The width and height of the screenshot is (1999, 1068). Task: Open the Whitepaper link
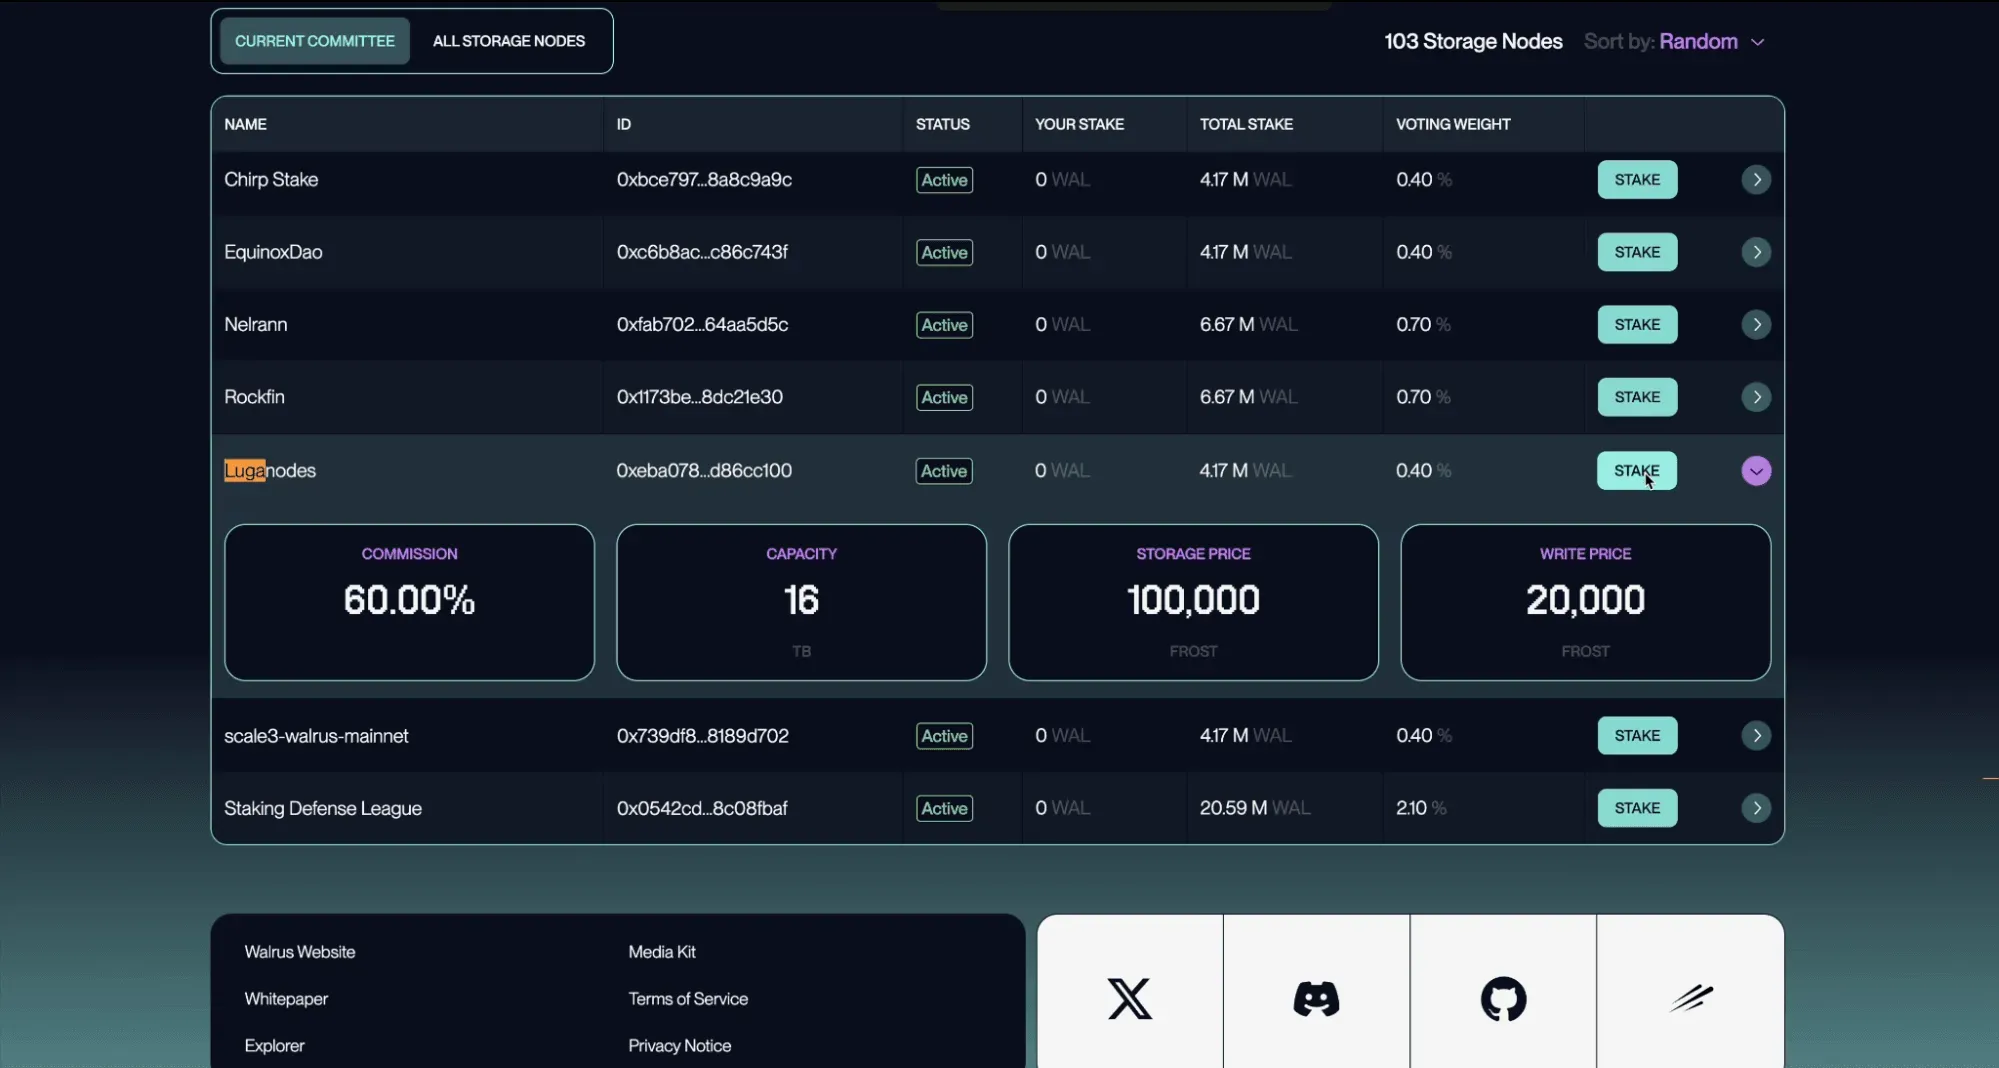click(286, 999)
